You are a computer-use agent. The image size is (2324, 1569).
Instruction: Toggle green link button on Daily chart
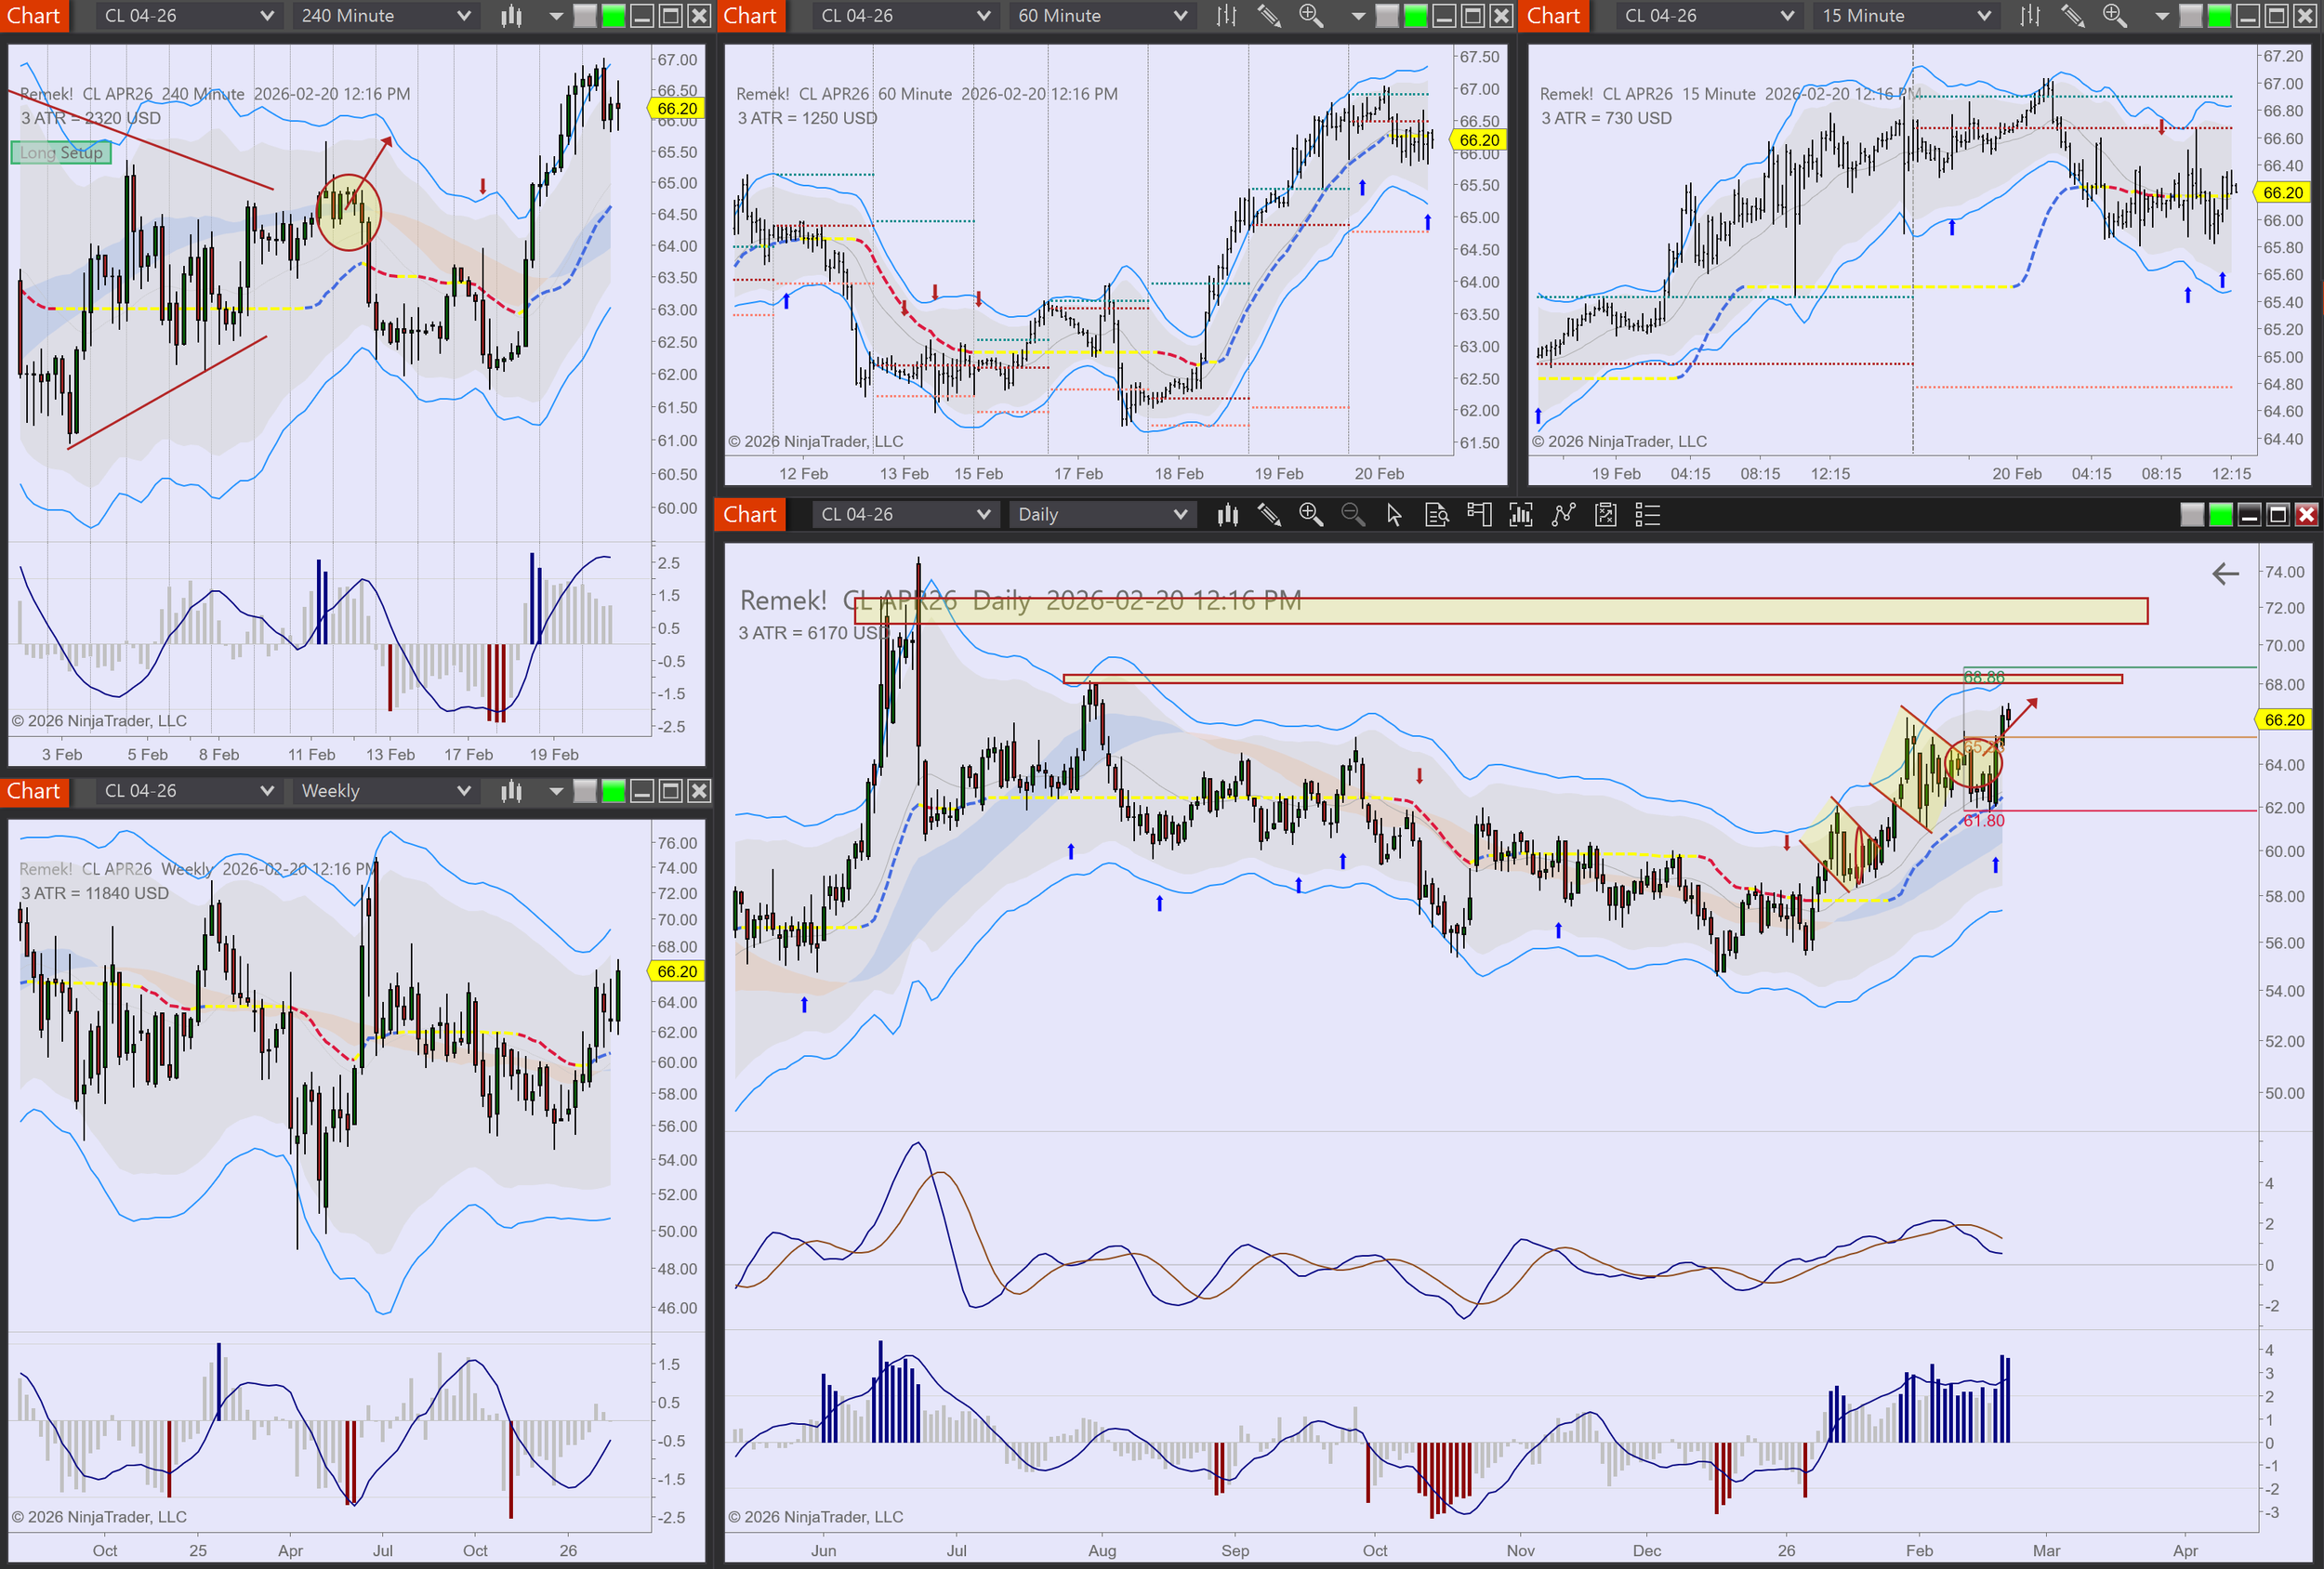[2220, 515]
